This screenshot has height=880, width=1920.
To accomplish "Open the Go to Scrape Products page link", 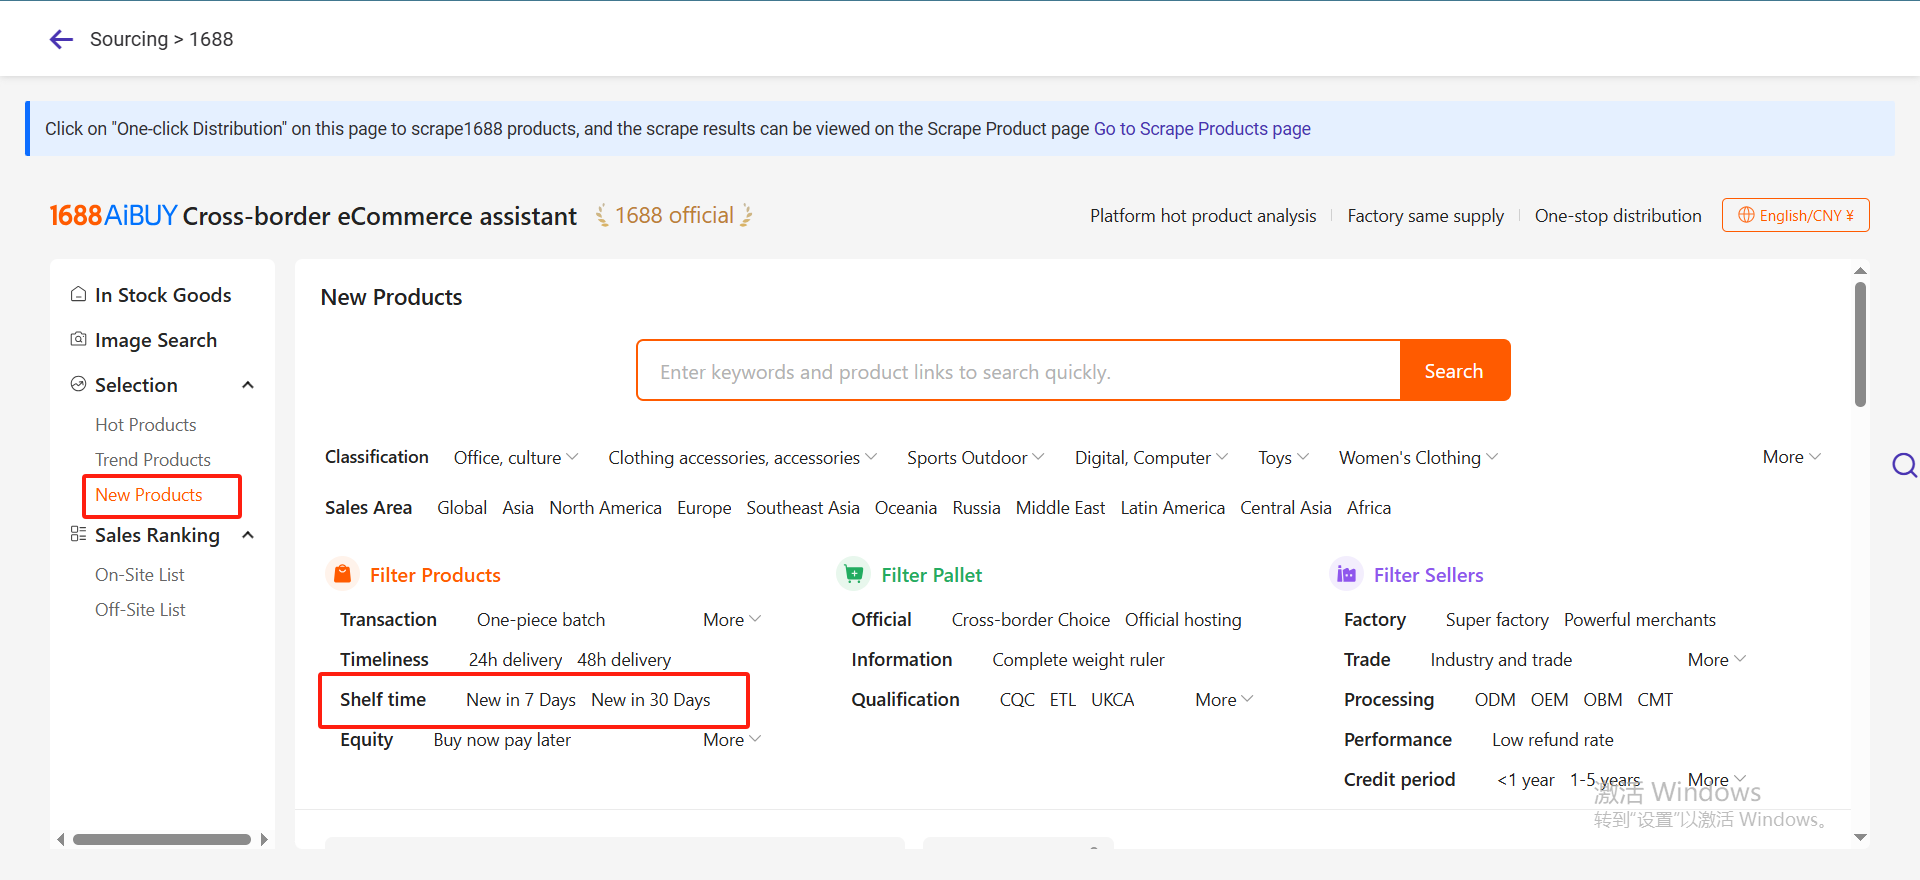I will [x=1201, y=129].
